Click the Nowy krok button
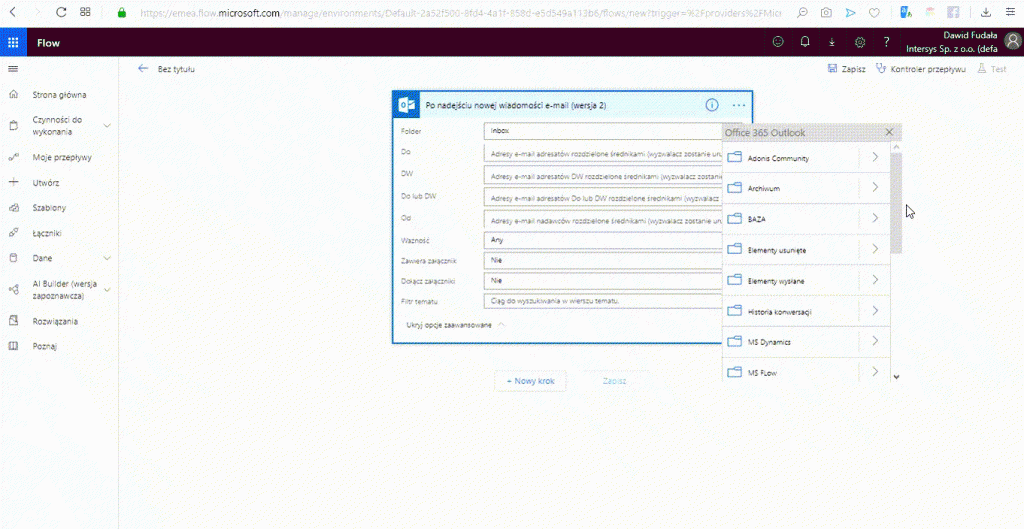 tap(530, 381)
